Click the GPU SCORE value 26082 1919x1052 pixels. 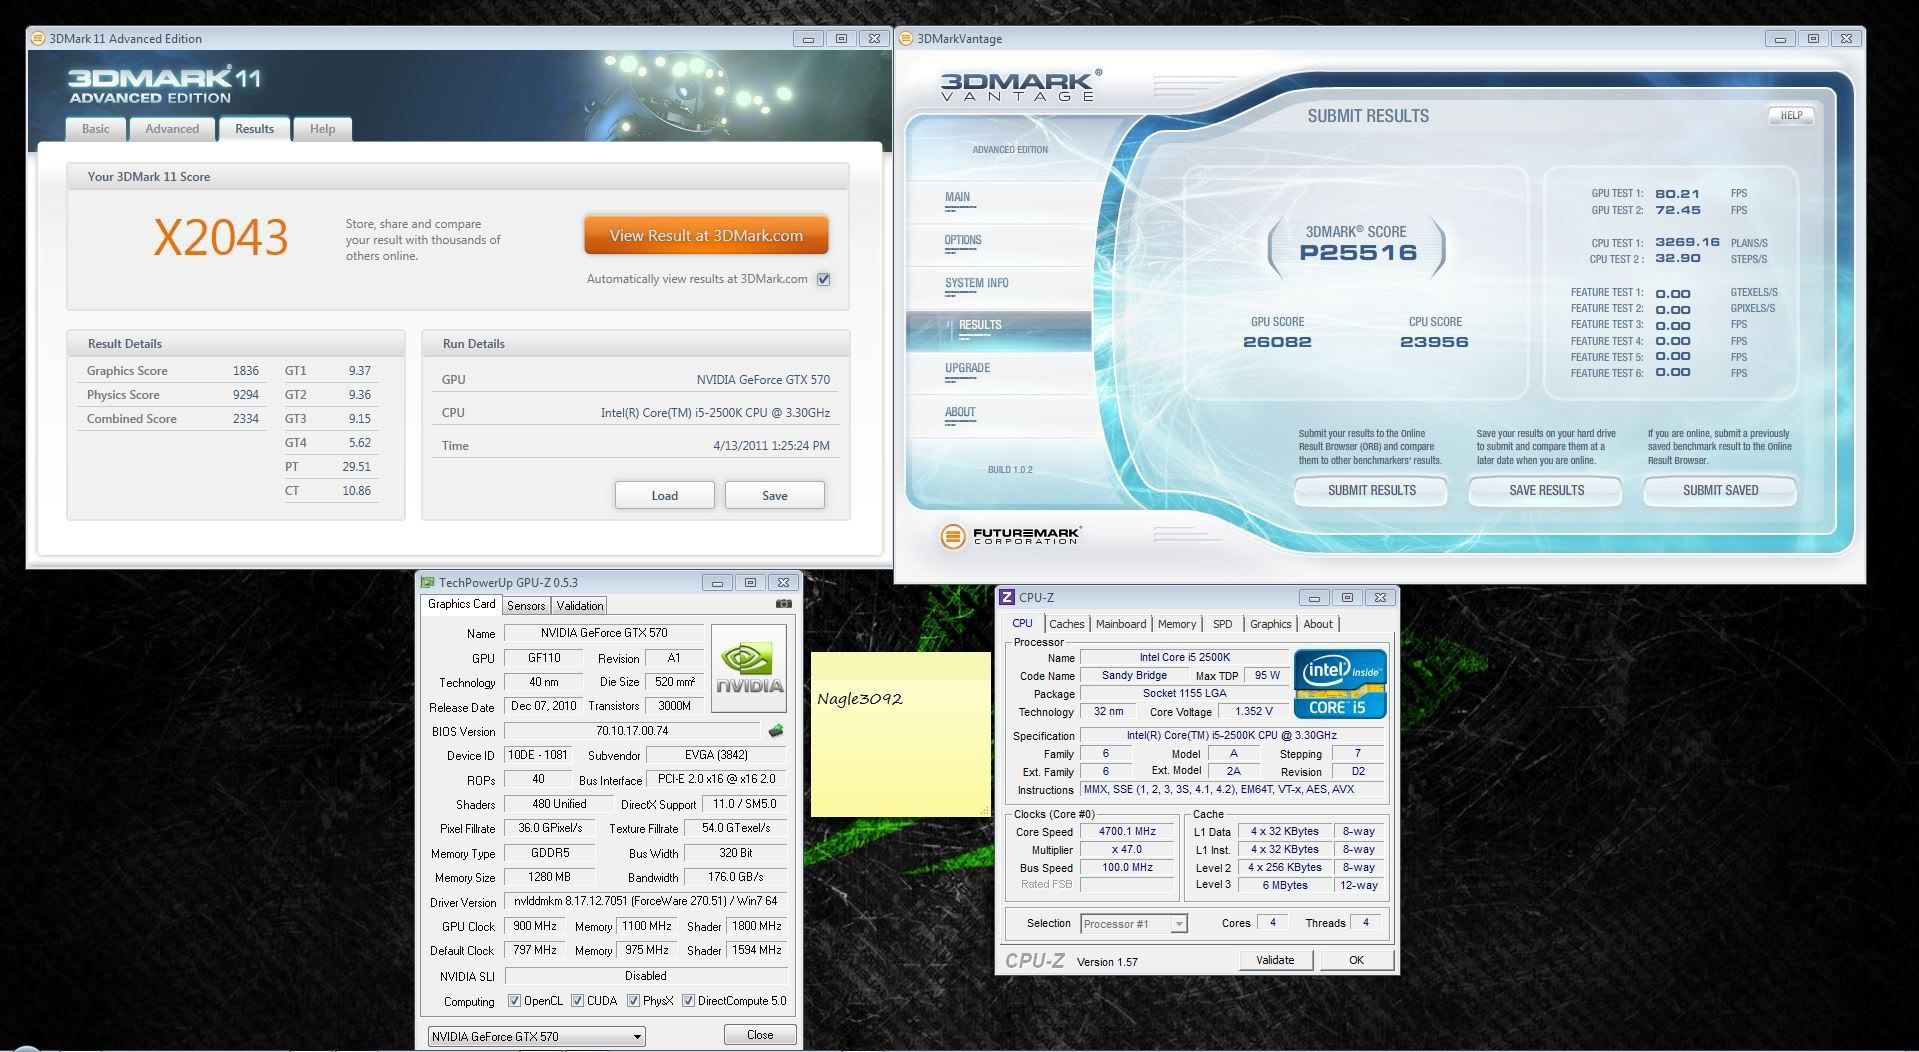(1277, 342)
